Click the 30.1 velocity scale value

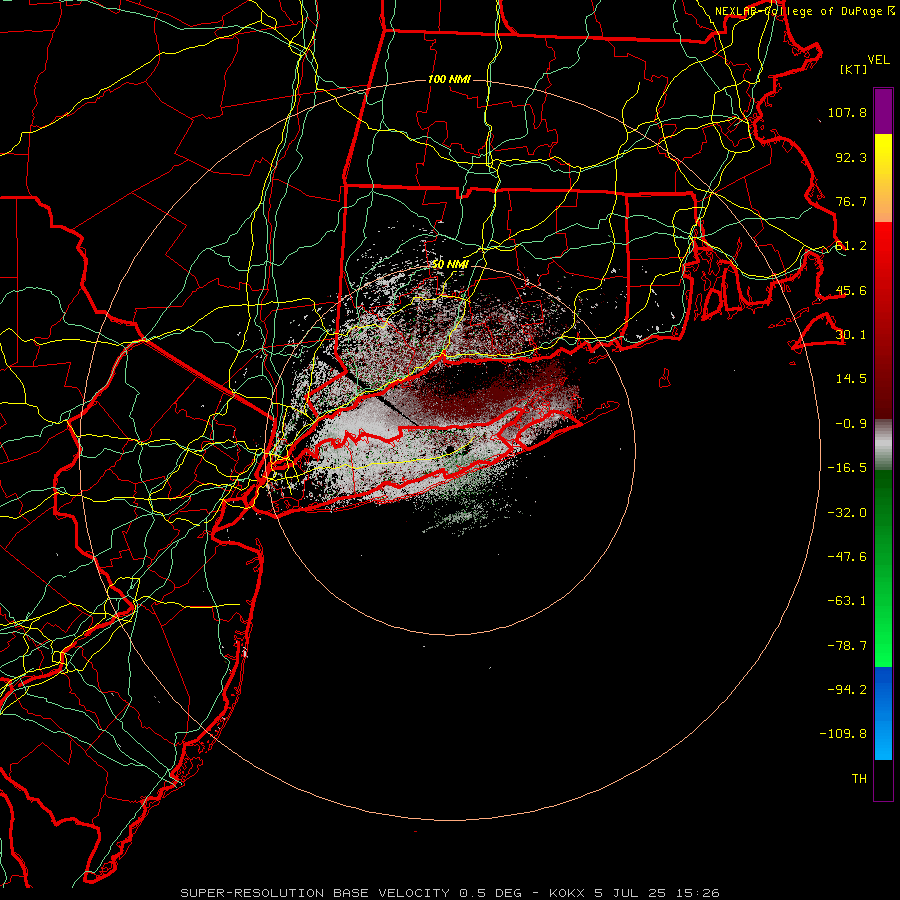[851, 335]
